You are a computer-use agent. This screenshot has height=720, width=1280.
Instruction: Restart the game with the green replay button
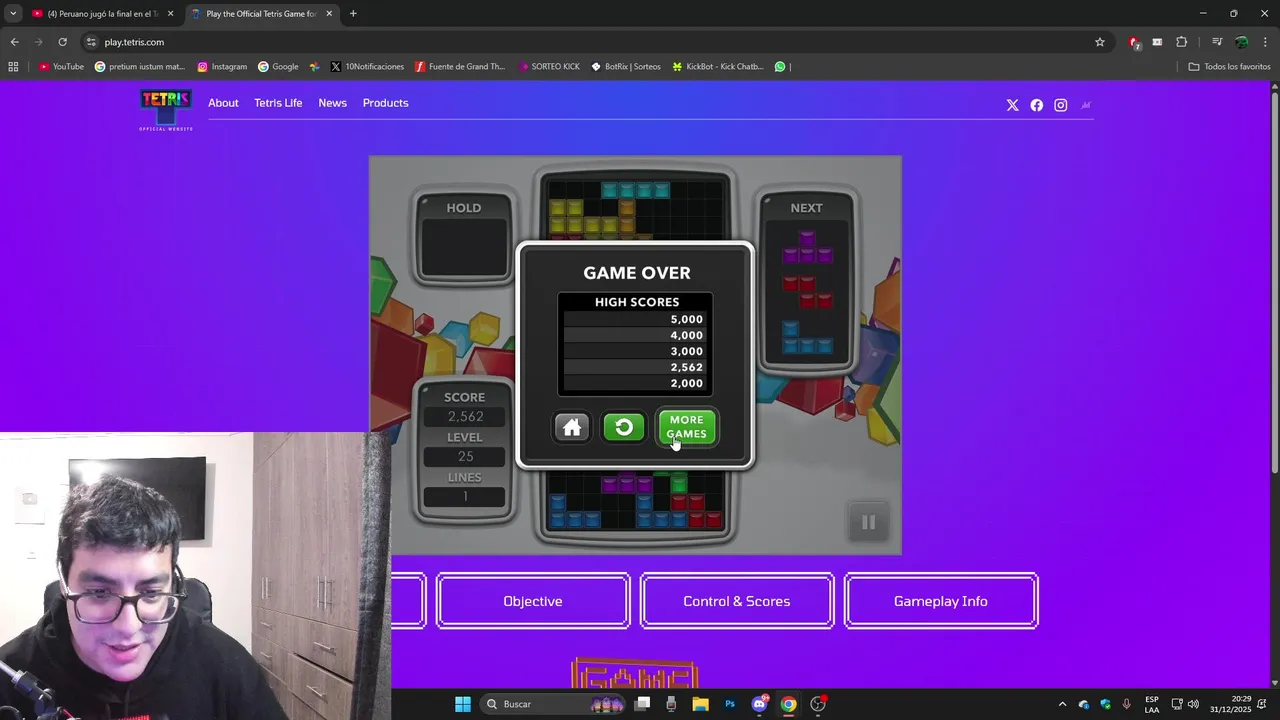[x=624, y=428]
